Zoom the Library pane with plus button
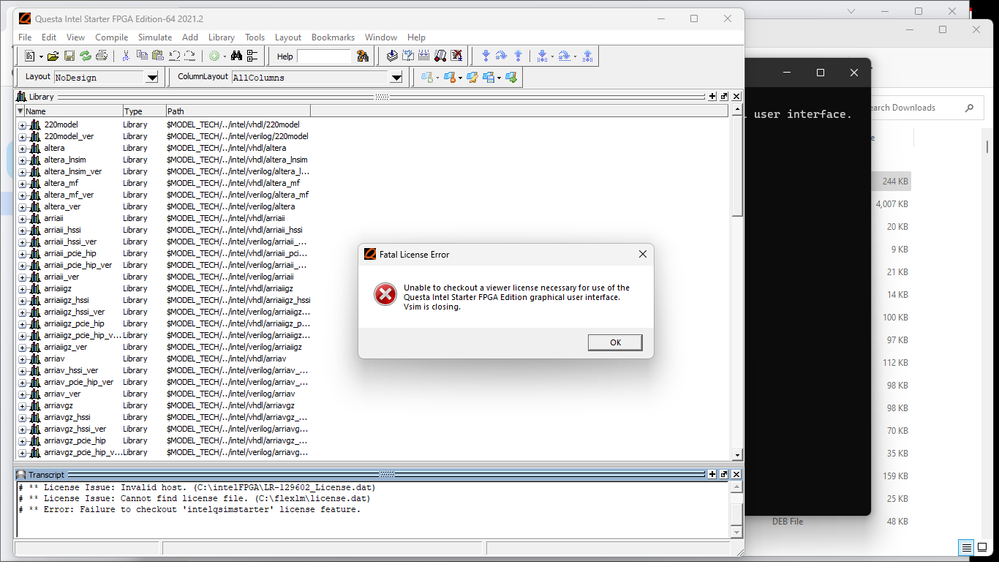 coord(712,96)
